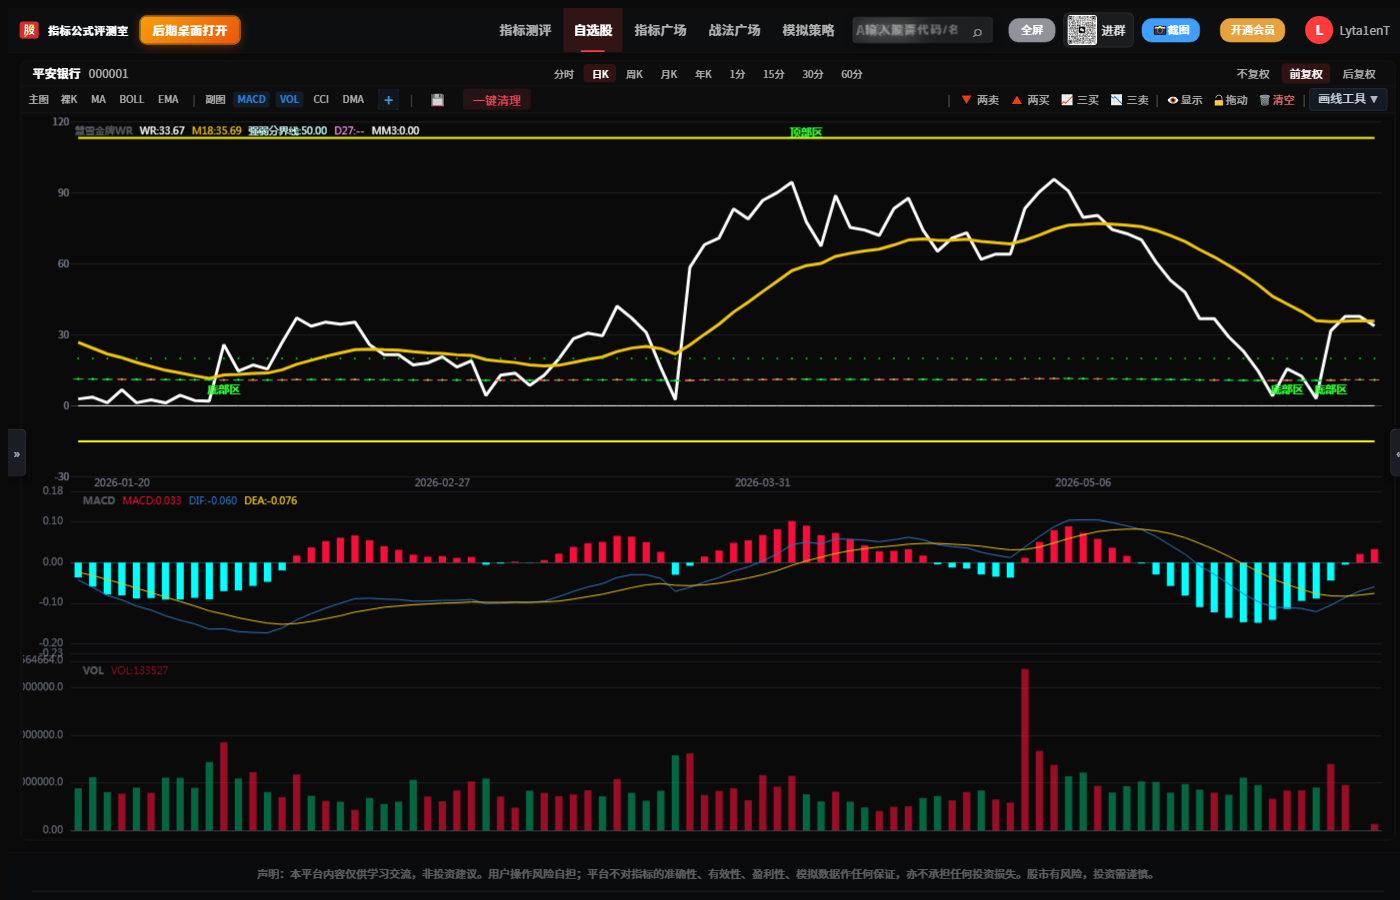Viewport: 1400px width, 900px height.
Task: Choose the 三买 rising chart marker
Action: [x=1080, y=100]
